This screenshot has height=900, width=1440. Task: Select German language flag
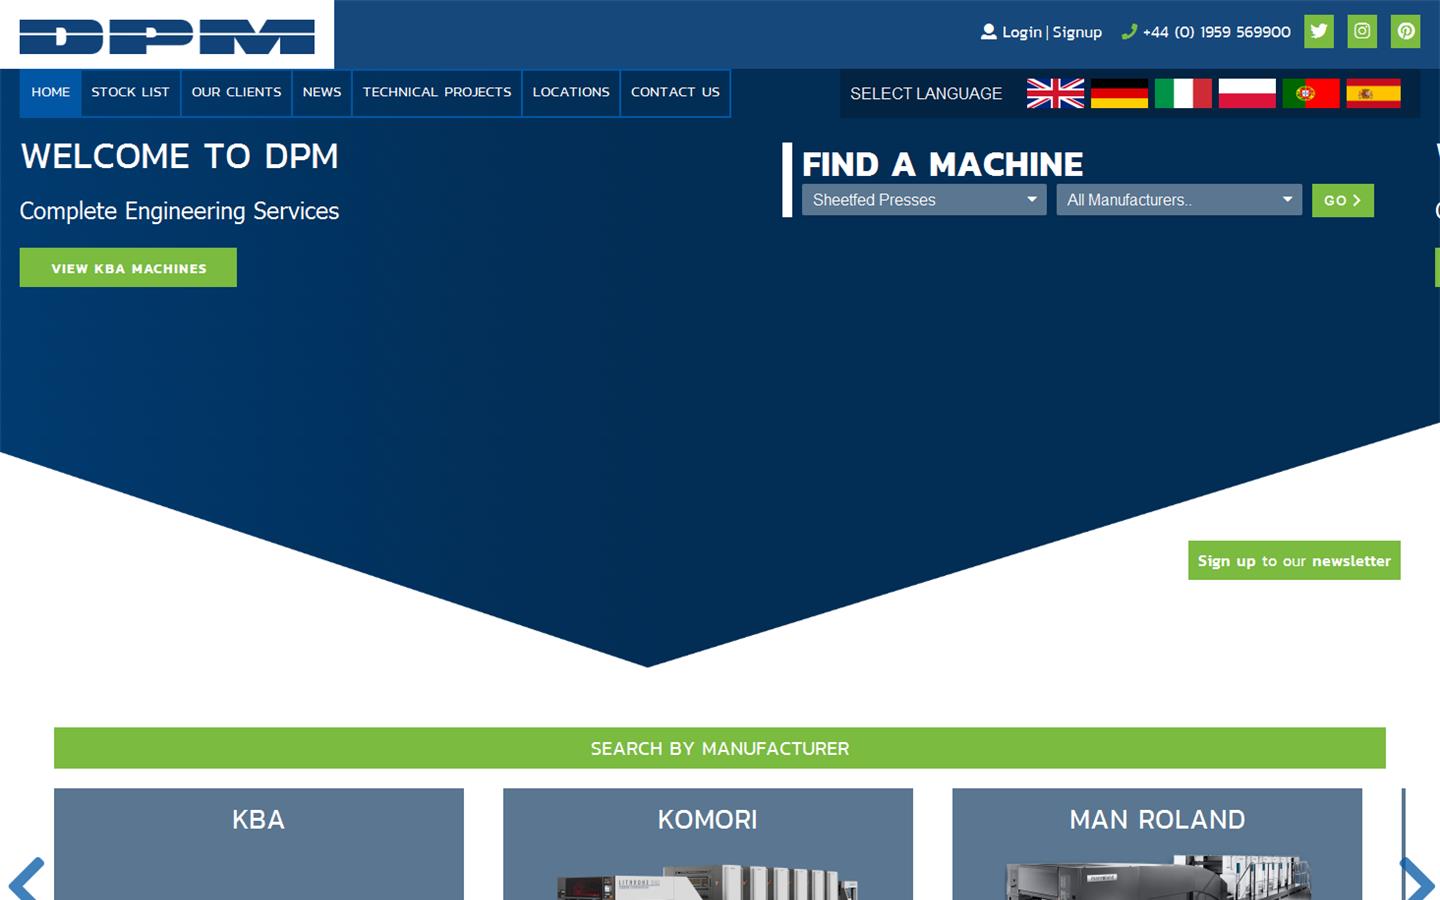pyautogui.click(x=1119, y=93)
